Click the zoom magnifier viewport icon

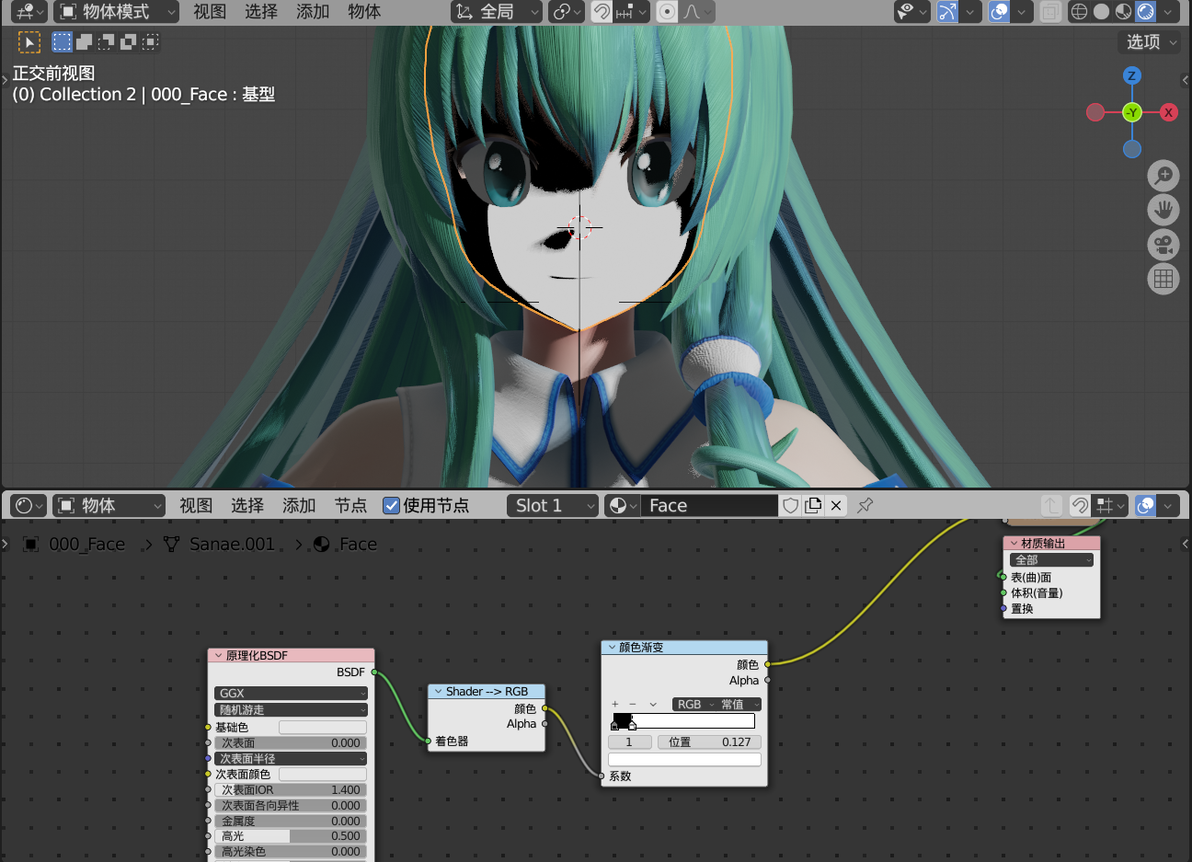pos(1163,176)
